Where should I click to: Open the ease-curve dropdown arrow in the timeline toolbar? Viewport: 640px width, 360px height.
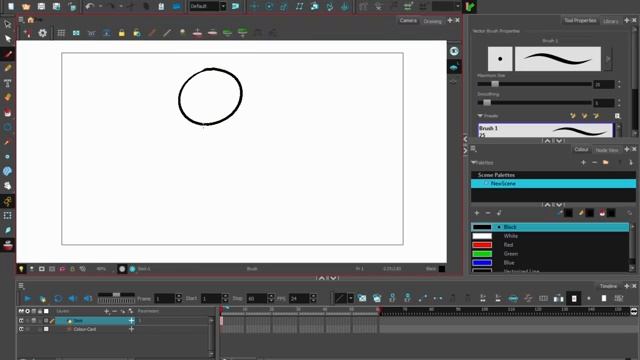click(351, 299)
